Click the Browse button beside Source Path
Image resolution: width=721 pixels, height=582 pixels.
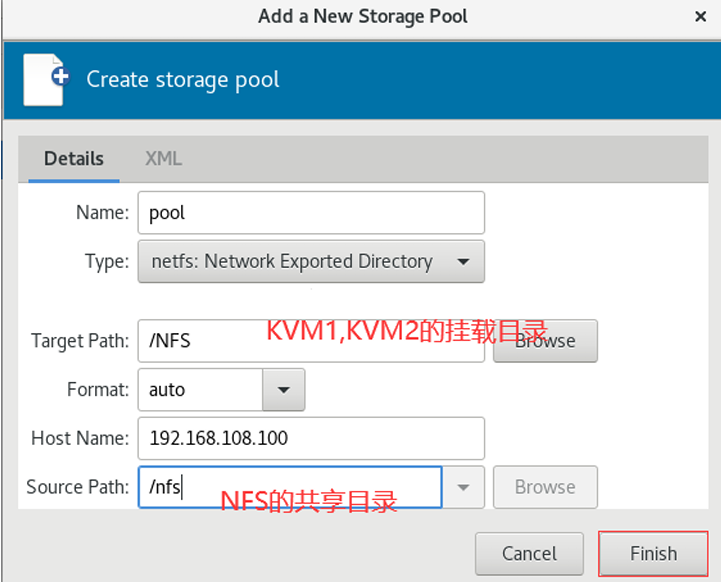(x=545, y=487)
